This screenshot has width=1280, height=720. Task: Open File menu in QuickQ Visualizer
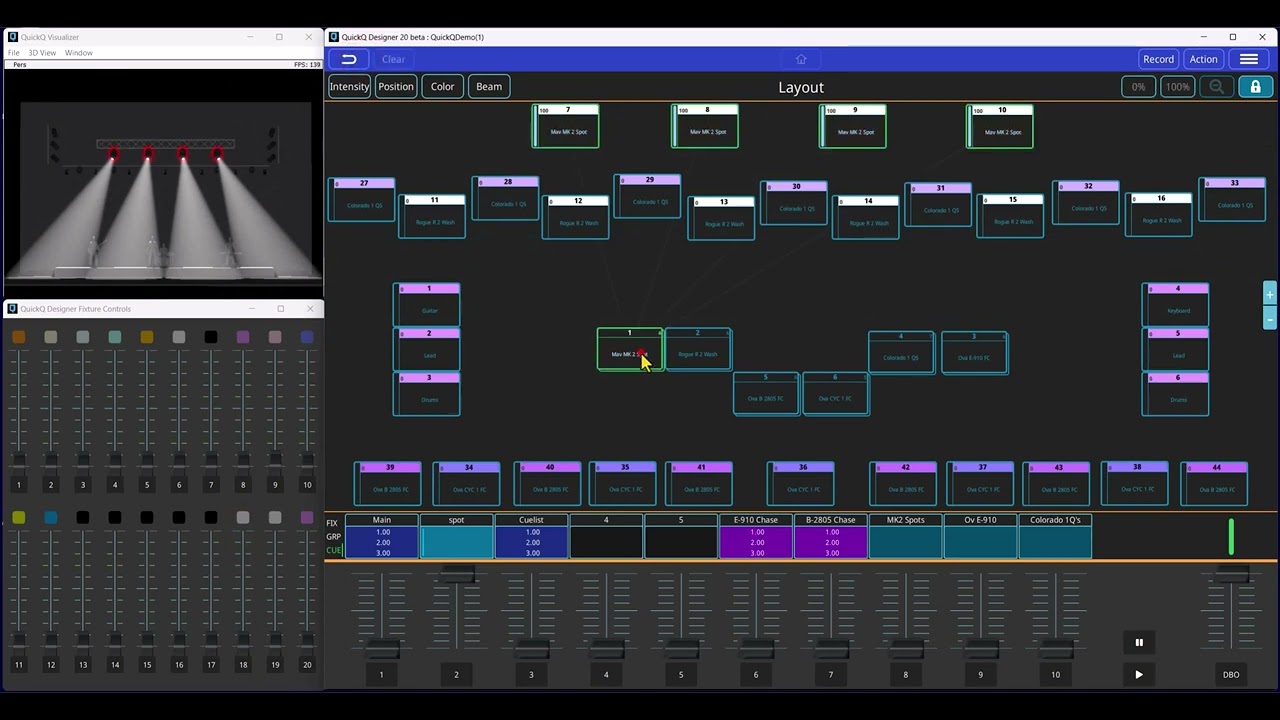[x=14, y=53]
